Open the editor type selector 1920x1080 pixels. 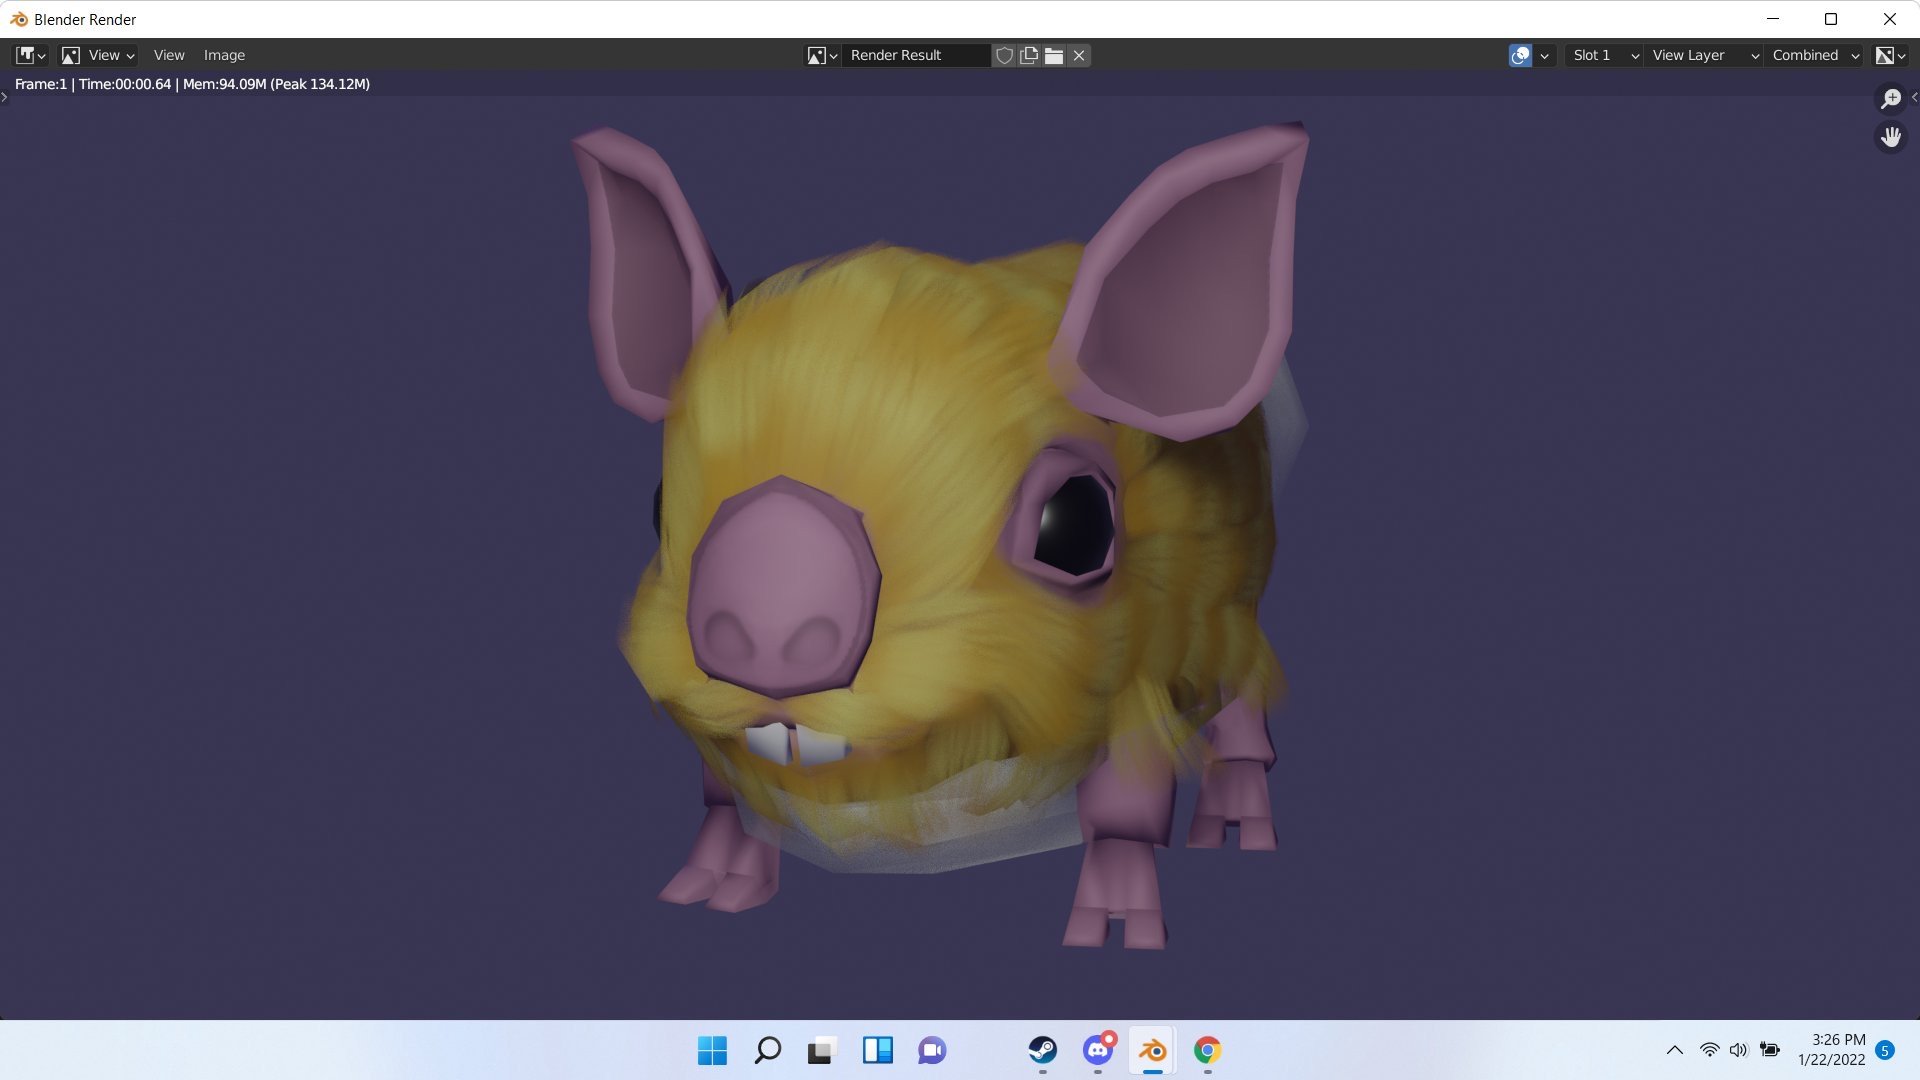tap(30, 55)
